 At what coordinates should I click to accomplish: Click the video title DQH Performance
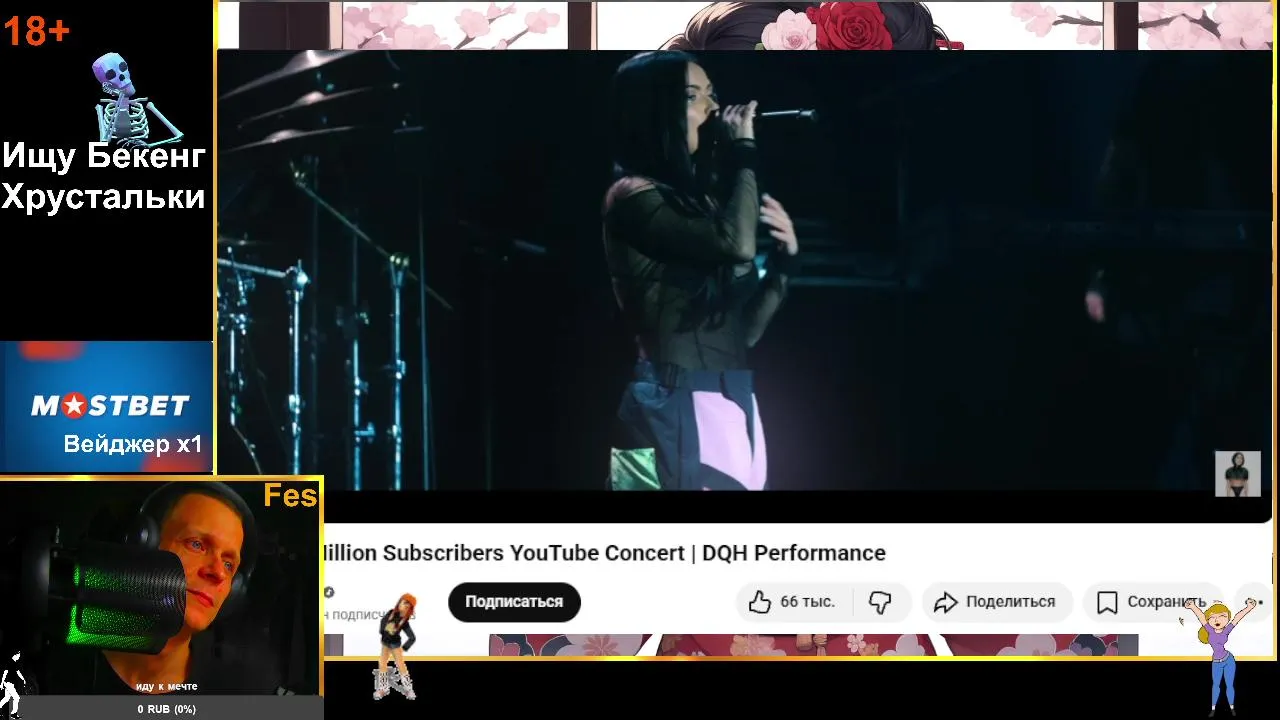click(794, 553)
